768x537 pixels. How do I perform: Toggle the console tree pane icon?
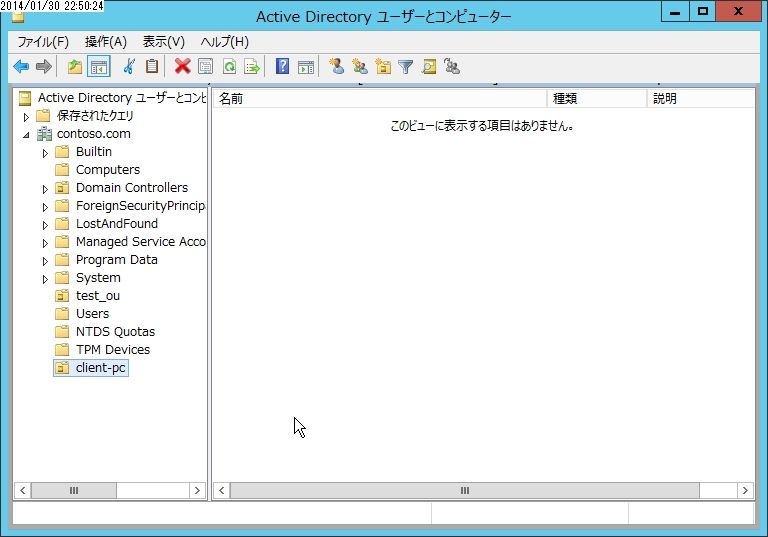(98, 67)
